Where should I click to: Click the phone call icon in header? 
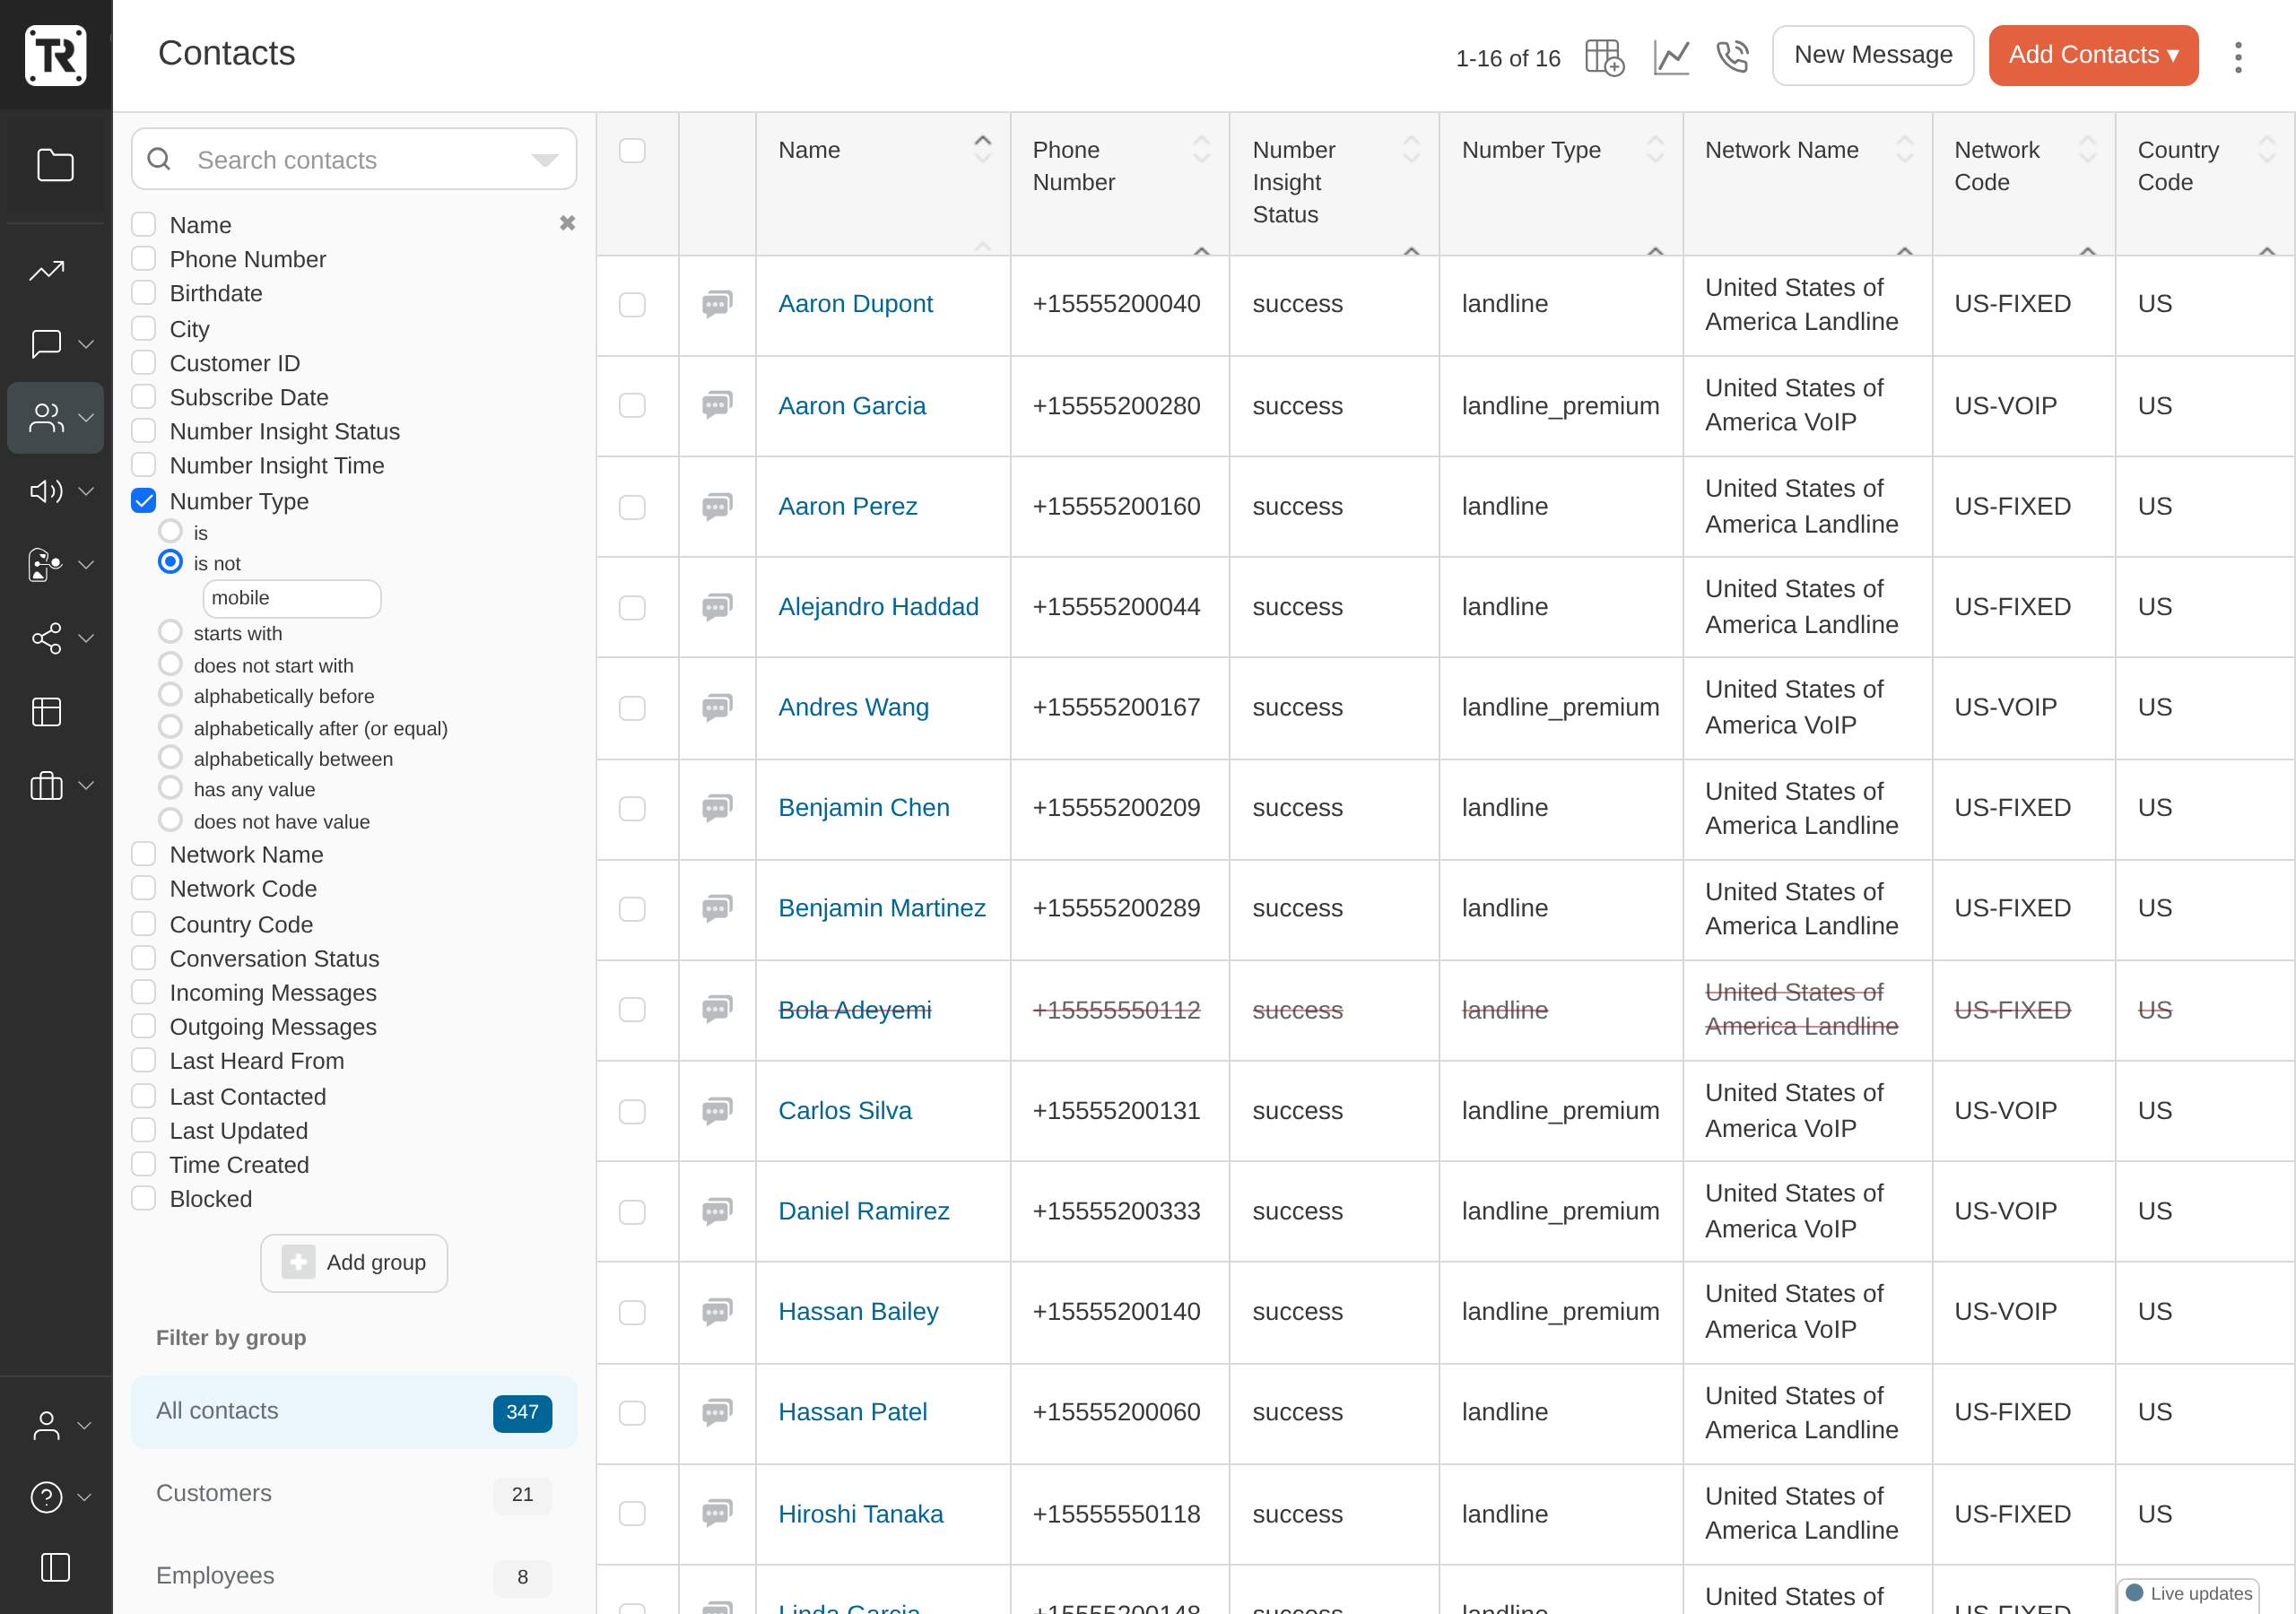click(1732, 57)
